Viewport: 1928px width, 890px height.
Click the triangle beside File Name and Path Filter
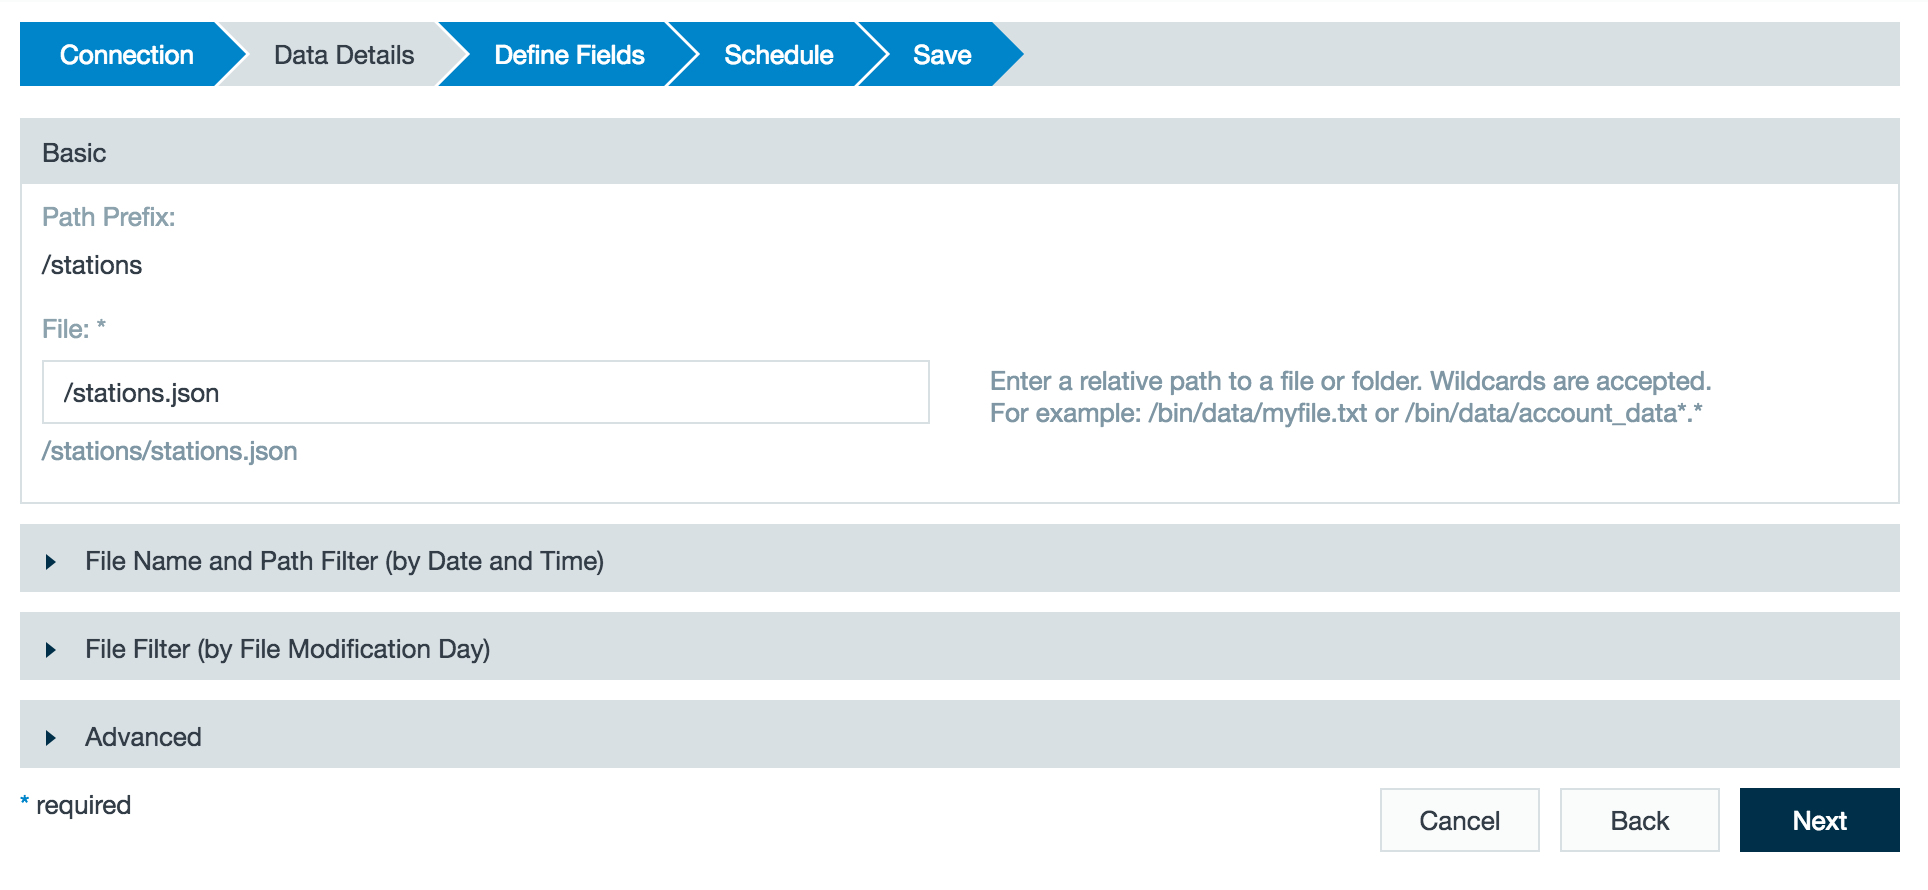[x=51, y=562]
